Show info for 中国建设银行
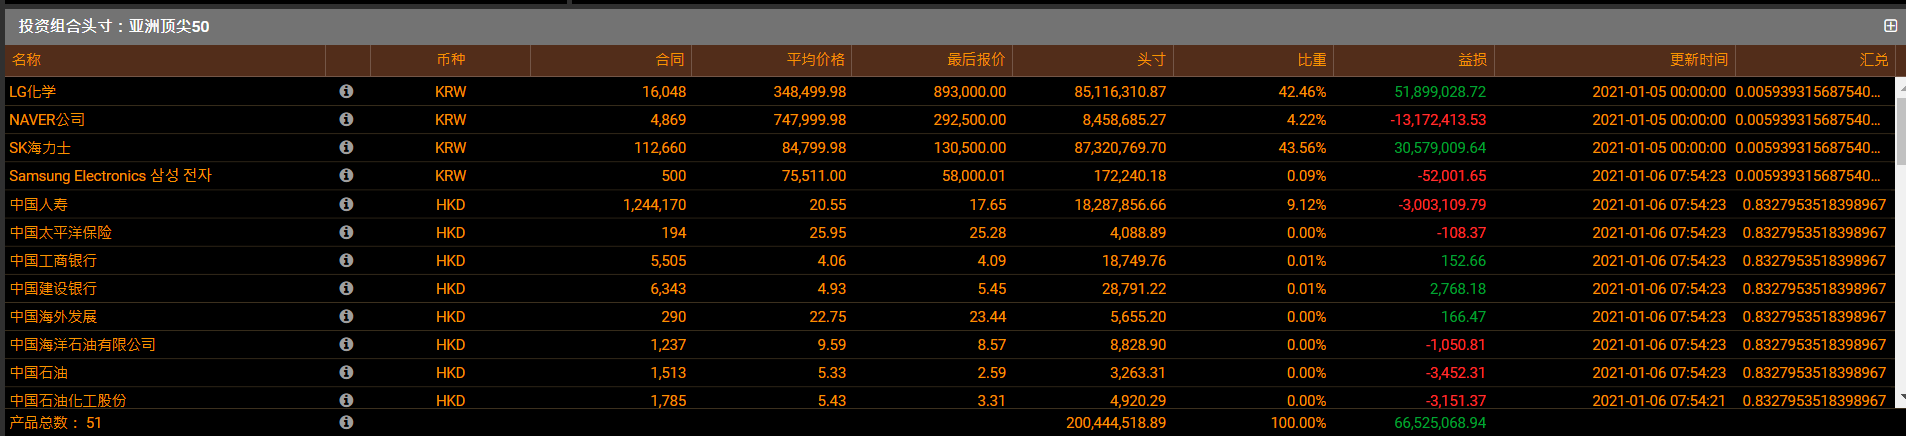This screenshot has width=1906, height=436. pyautogui.click(x=346, y=288)
